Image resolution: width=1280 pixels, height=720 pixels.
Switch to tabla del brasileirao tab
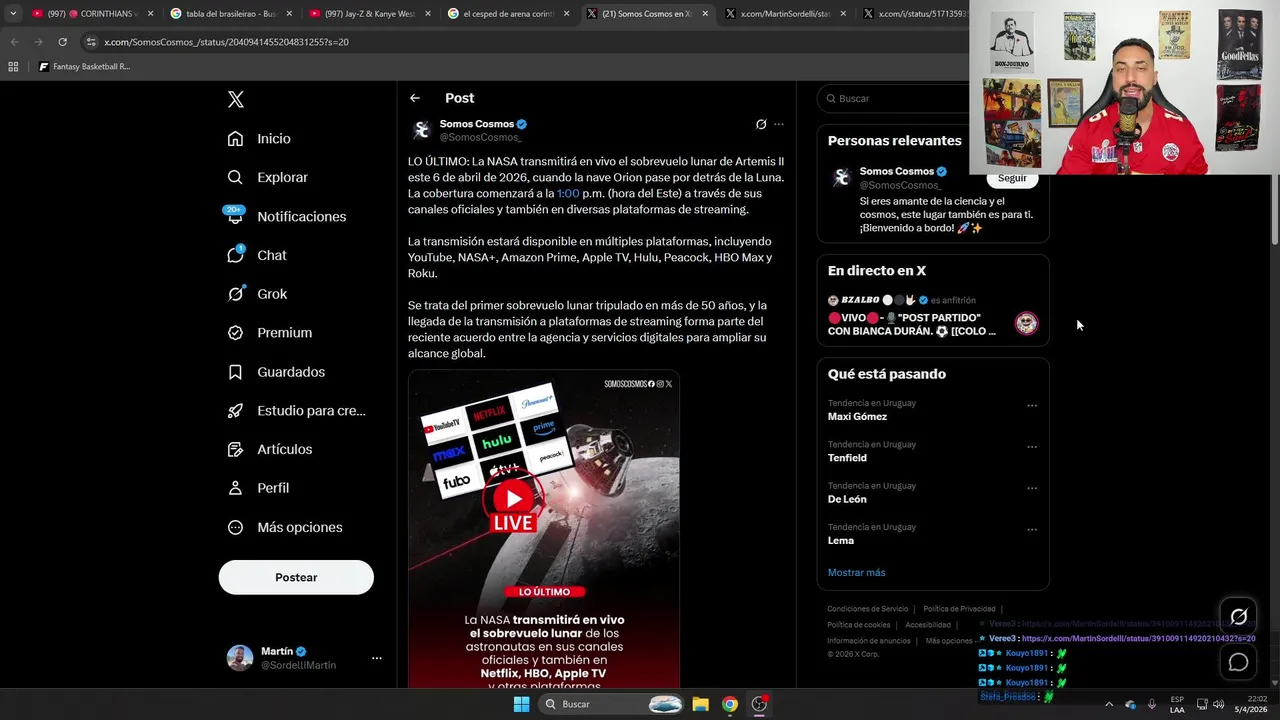point(231,14)
